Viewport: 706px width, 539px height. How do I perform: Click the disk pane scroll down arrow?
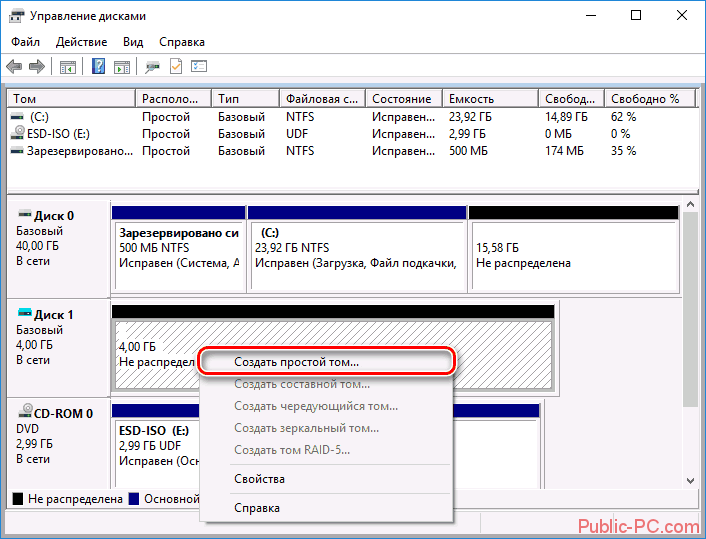point(690,481)
